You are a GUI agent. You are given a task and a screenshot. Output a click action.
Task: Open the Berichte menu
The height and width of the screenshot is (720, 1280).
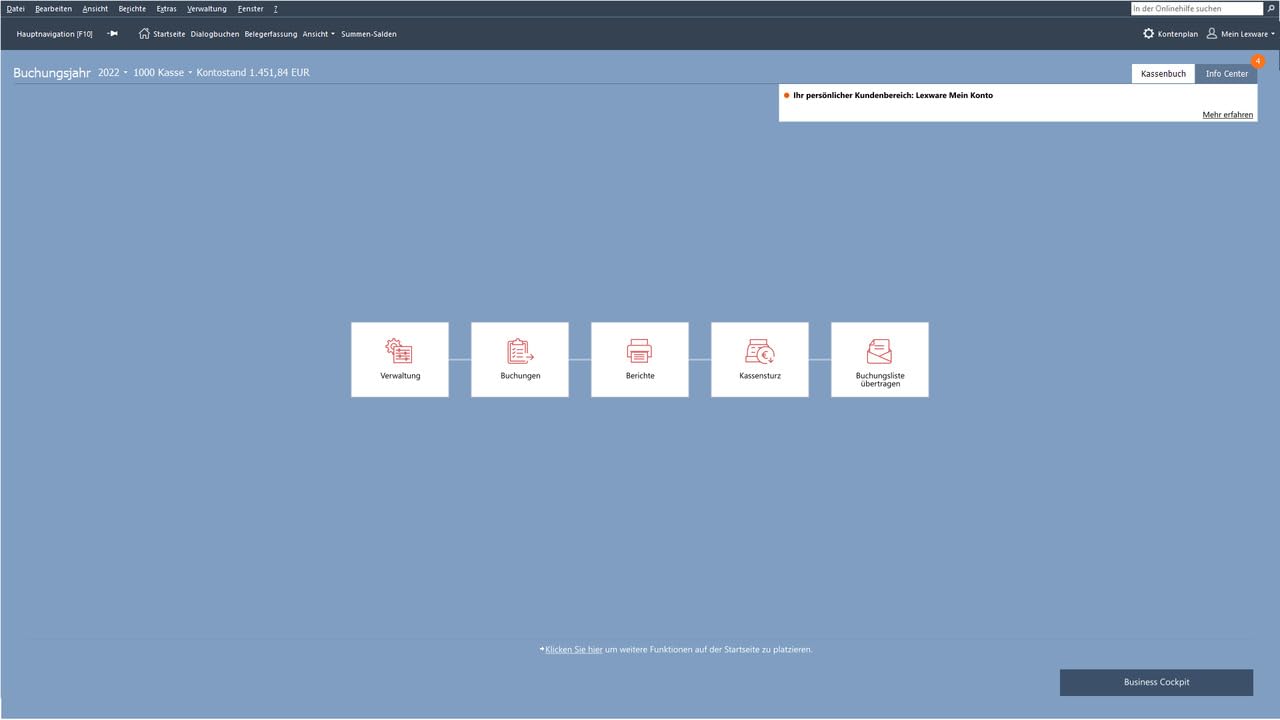pos(132,9)
